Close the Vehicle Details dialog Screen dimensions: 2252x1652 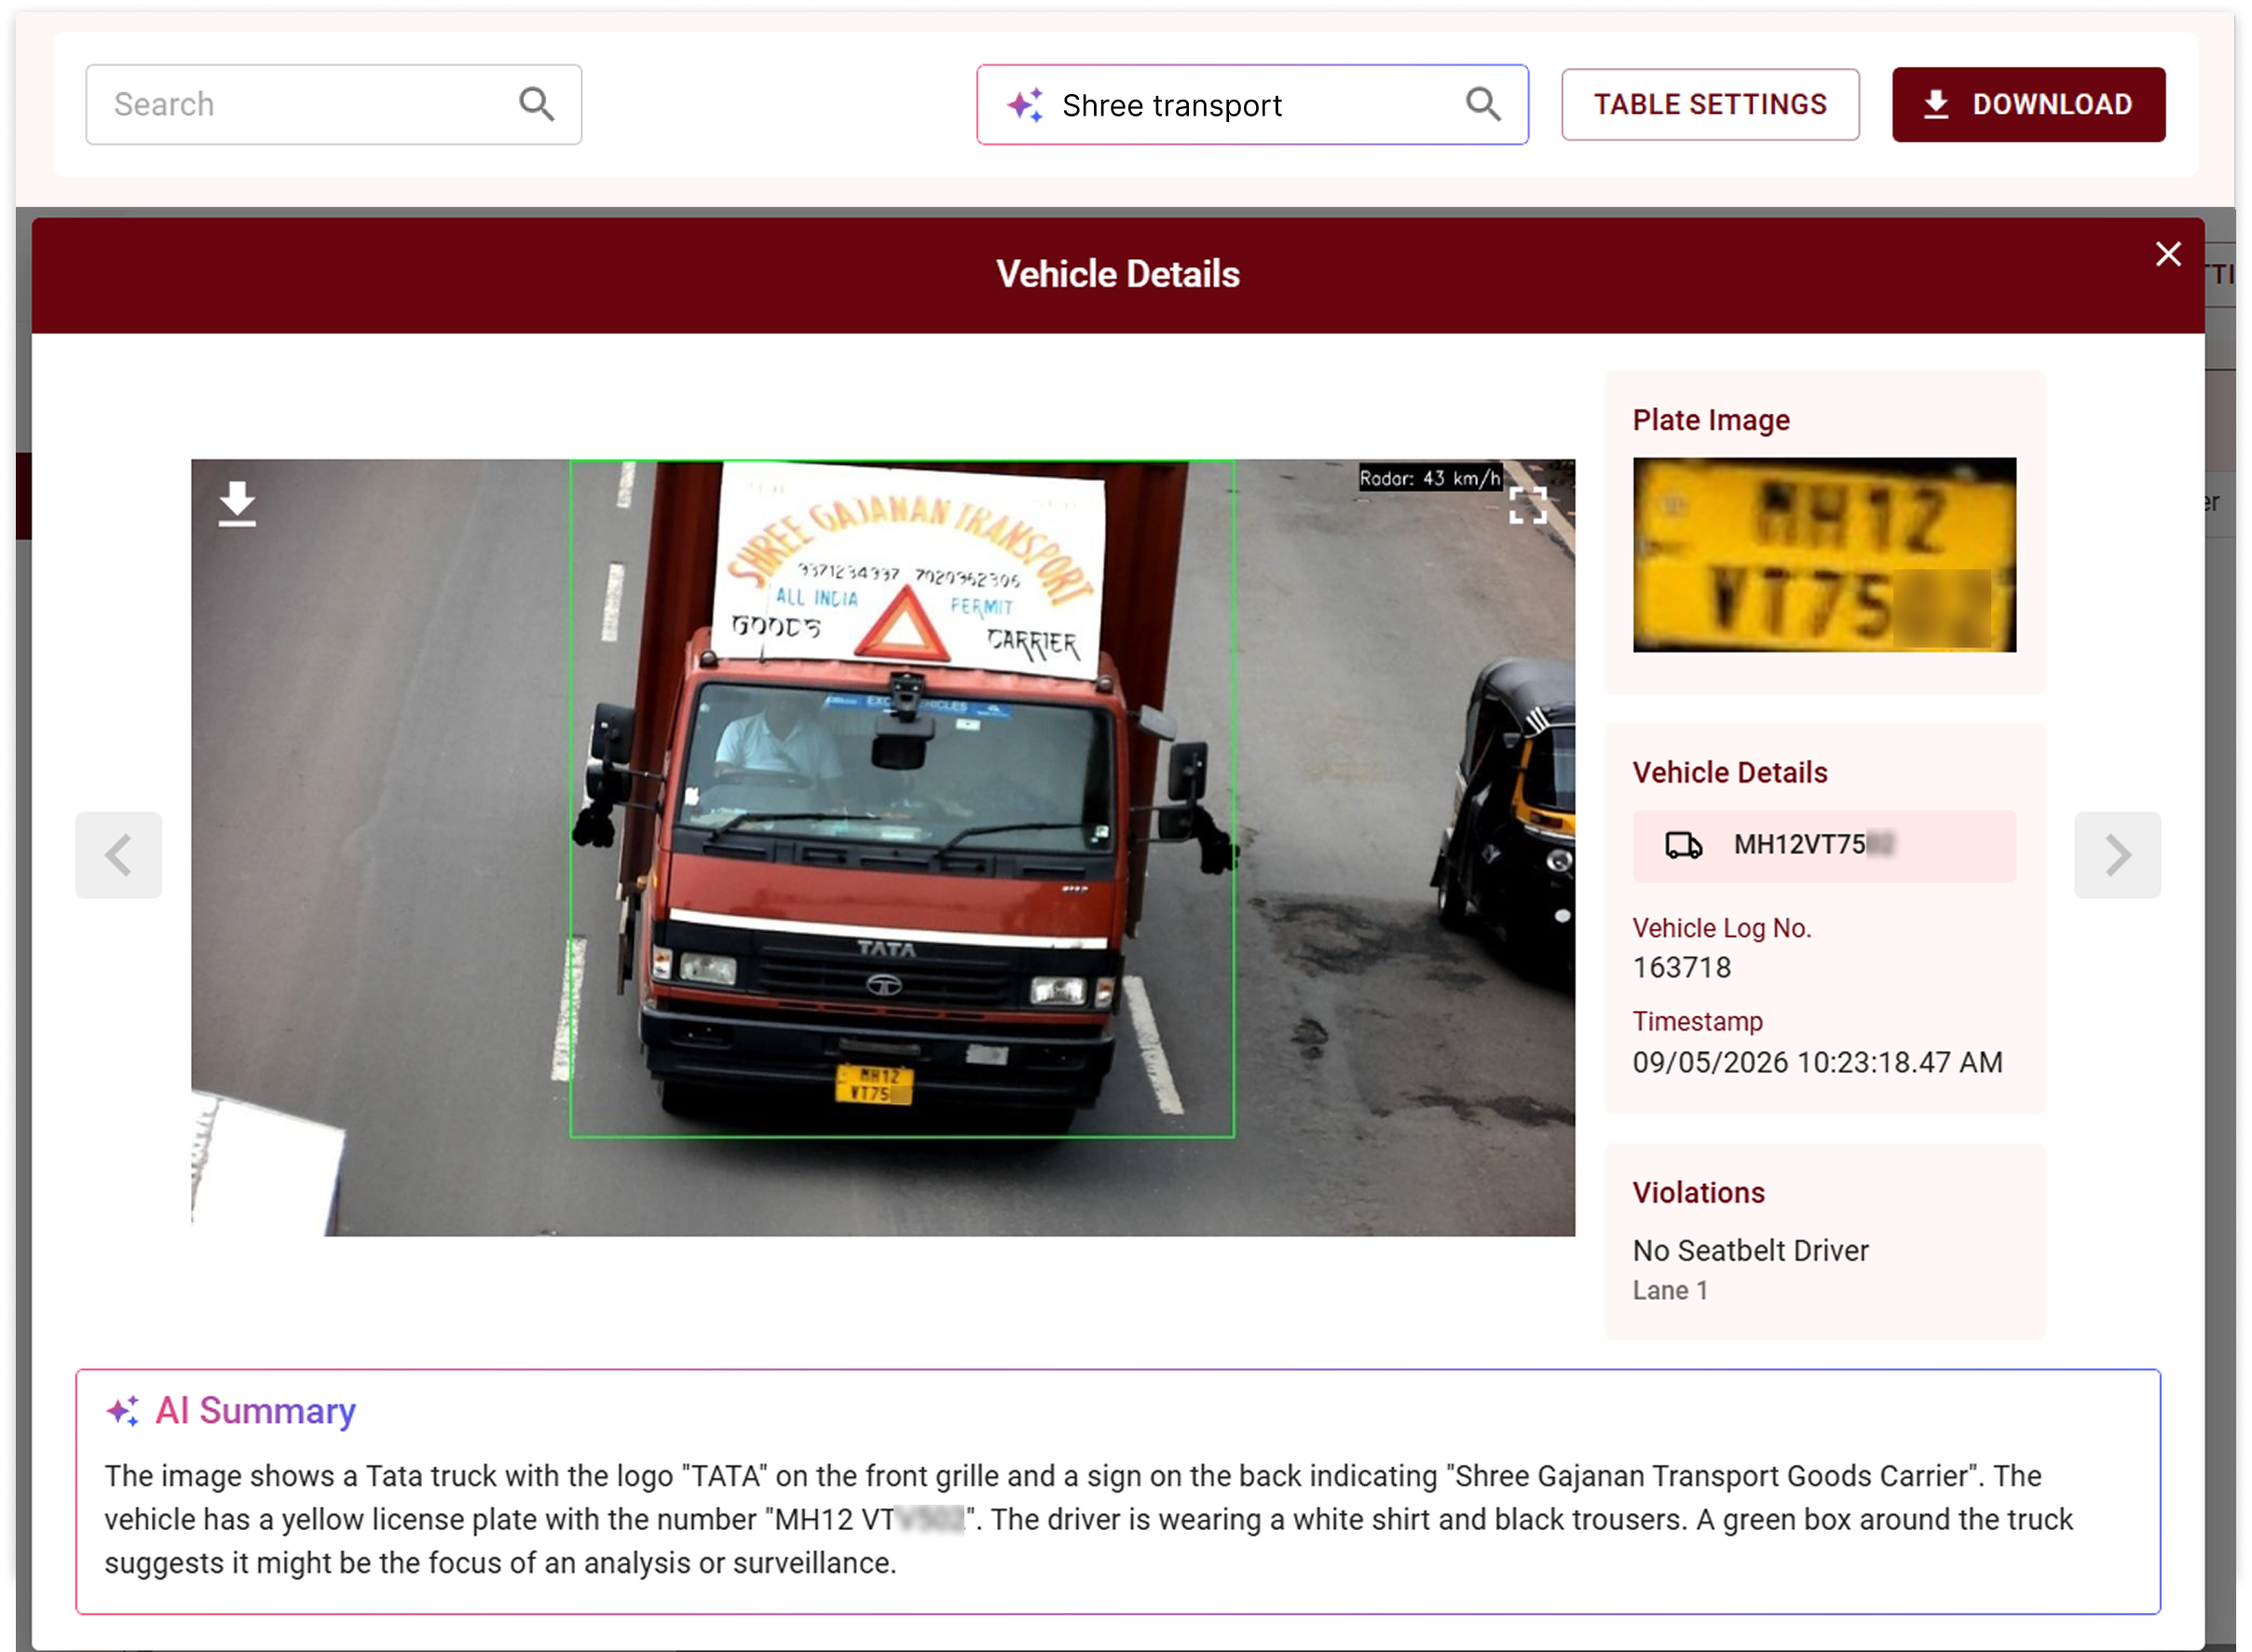(2166, 254)
